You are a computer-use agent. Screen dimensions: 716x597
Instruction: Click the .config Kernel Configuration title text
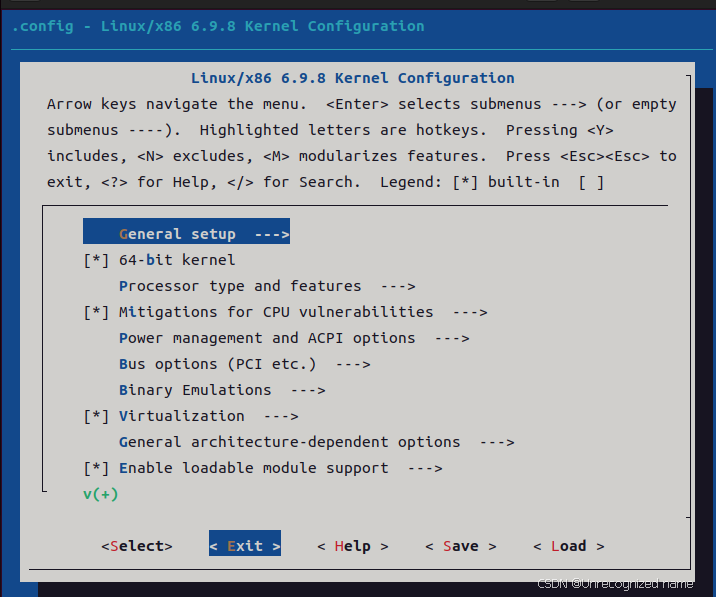click(x=218, y=26)
